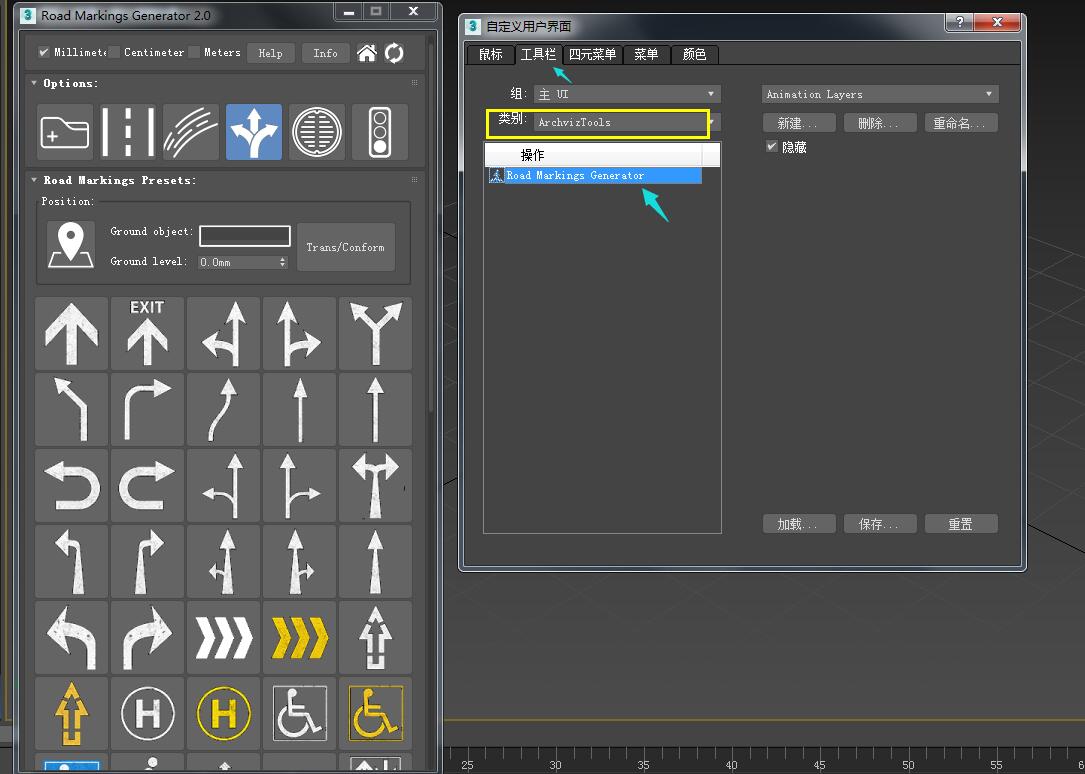Switch to the 四元菜单 tab
Screen dimensions: 1085x774
[x=592, y=54]
